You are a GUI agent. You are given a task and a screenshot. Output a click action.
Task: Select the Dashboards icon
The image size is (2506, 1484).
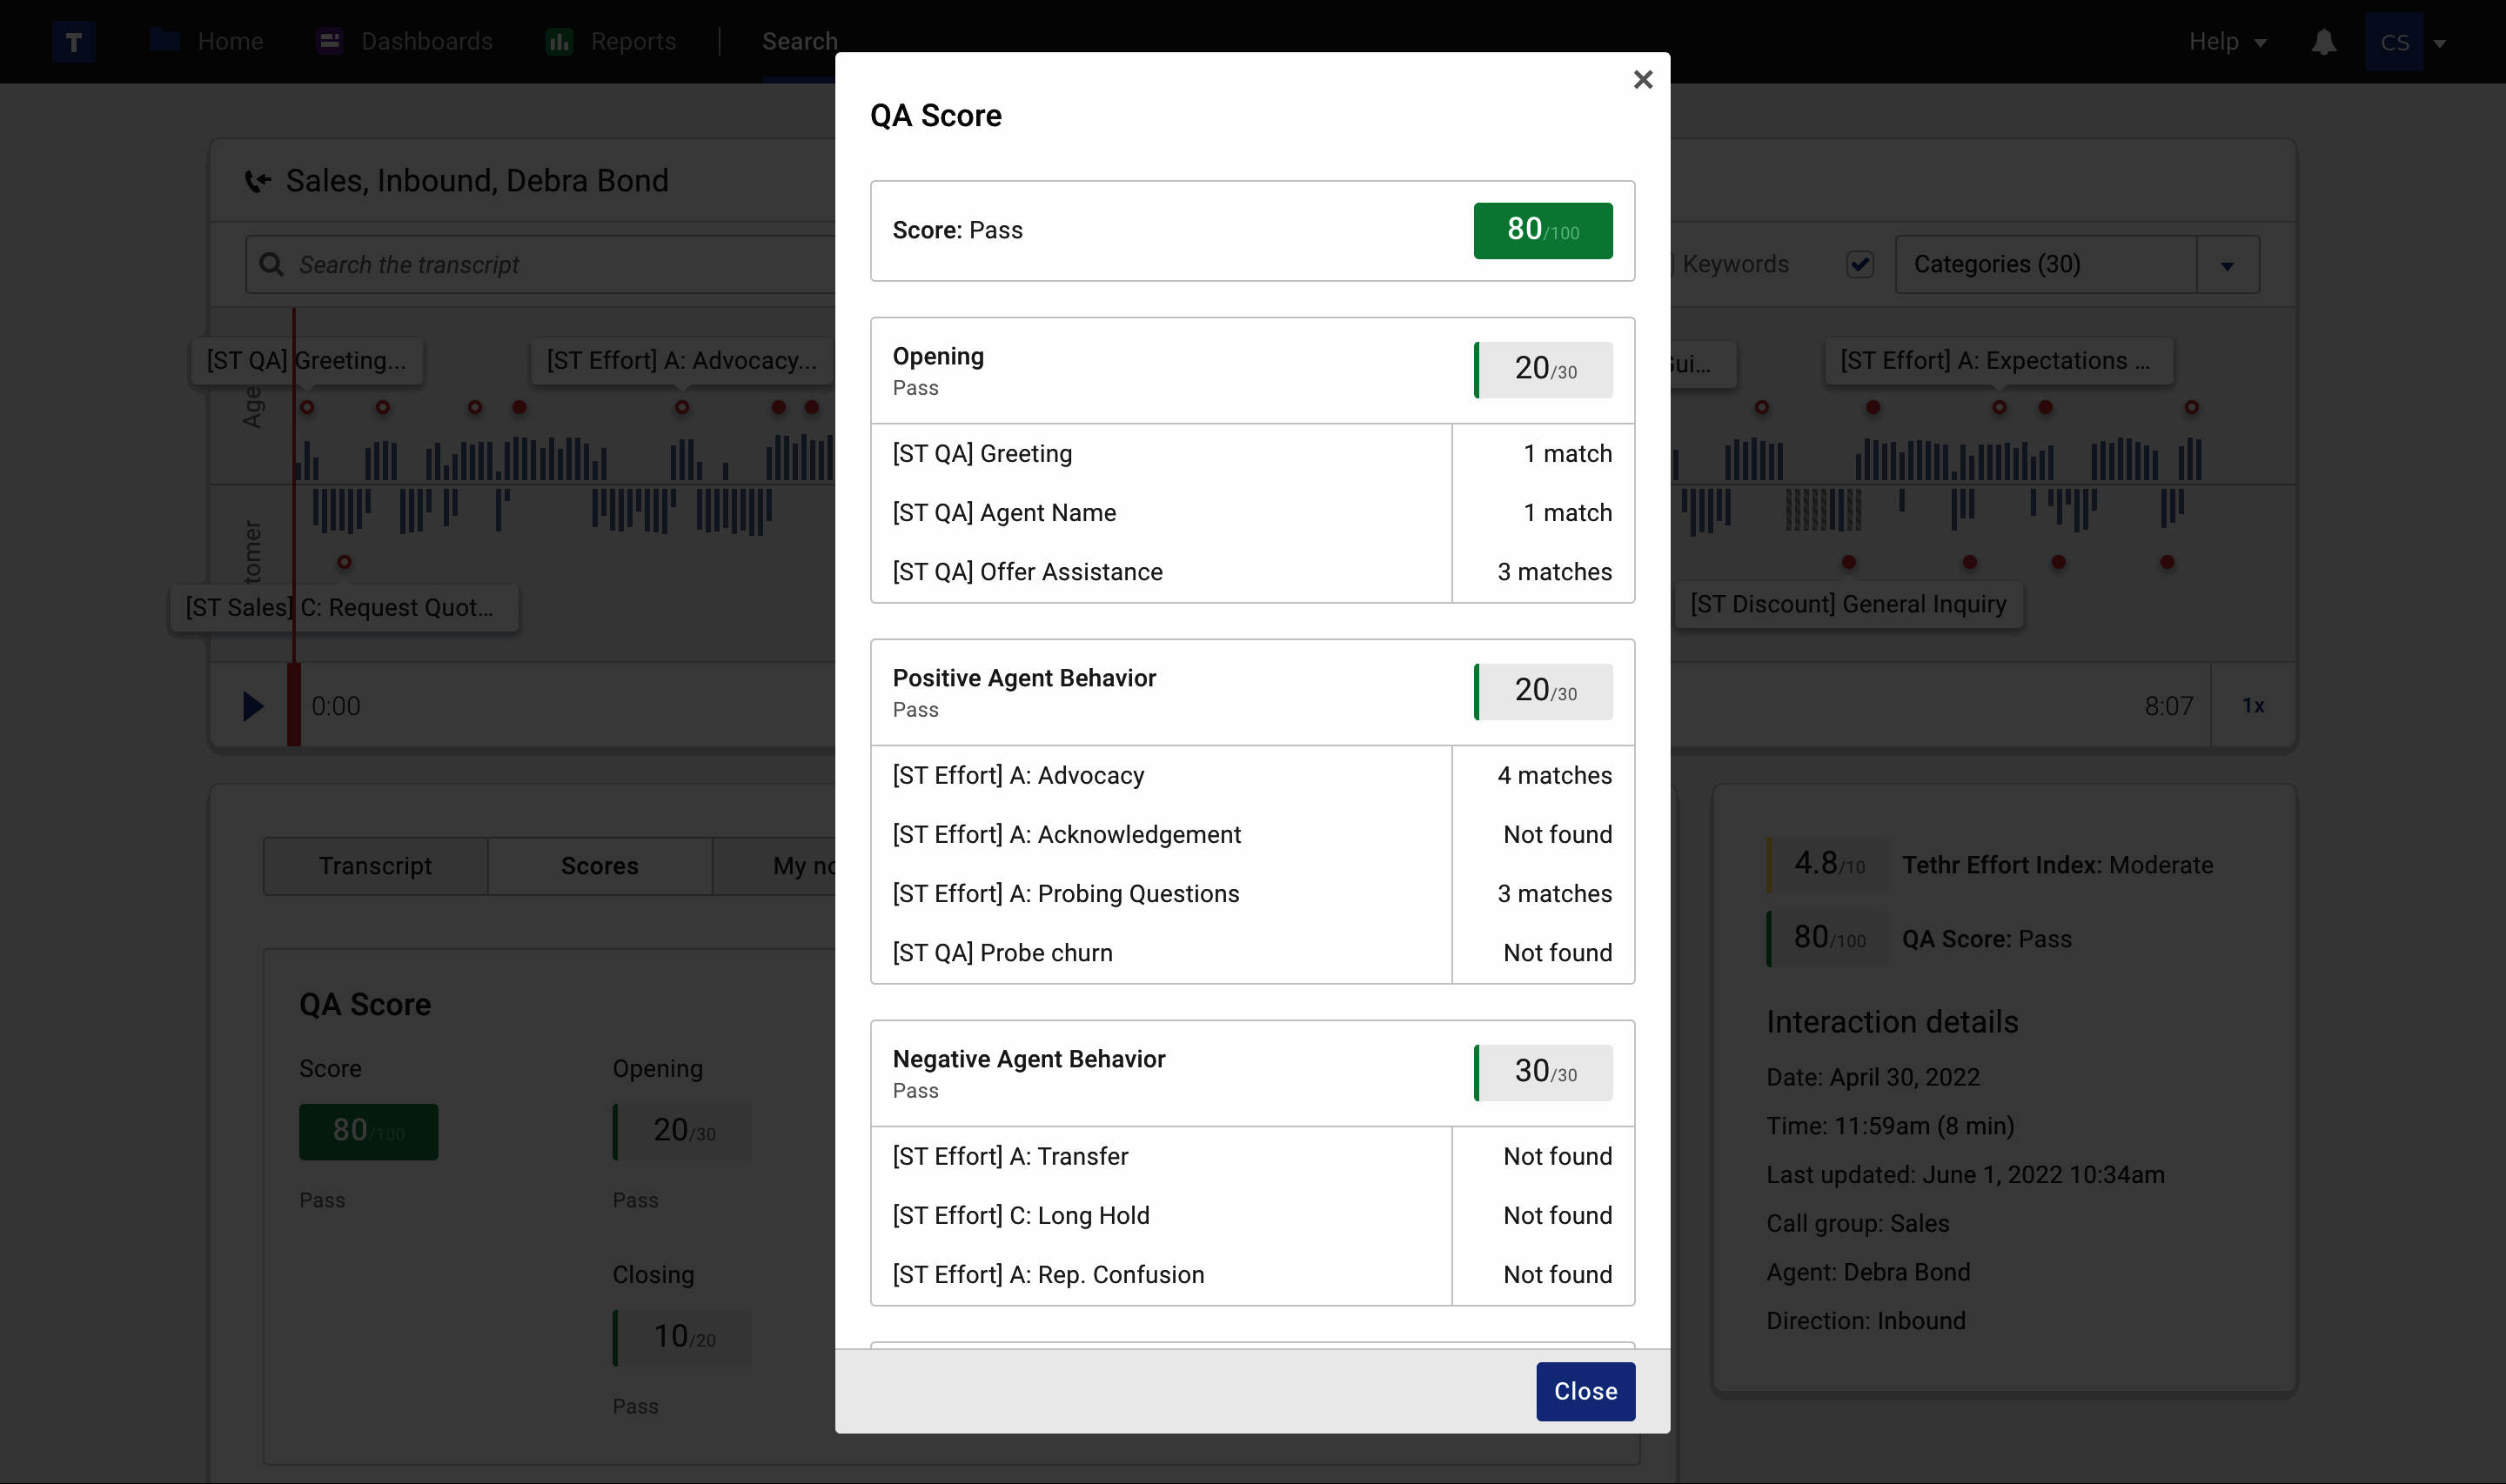coord(330,41)
